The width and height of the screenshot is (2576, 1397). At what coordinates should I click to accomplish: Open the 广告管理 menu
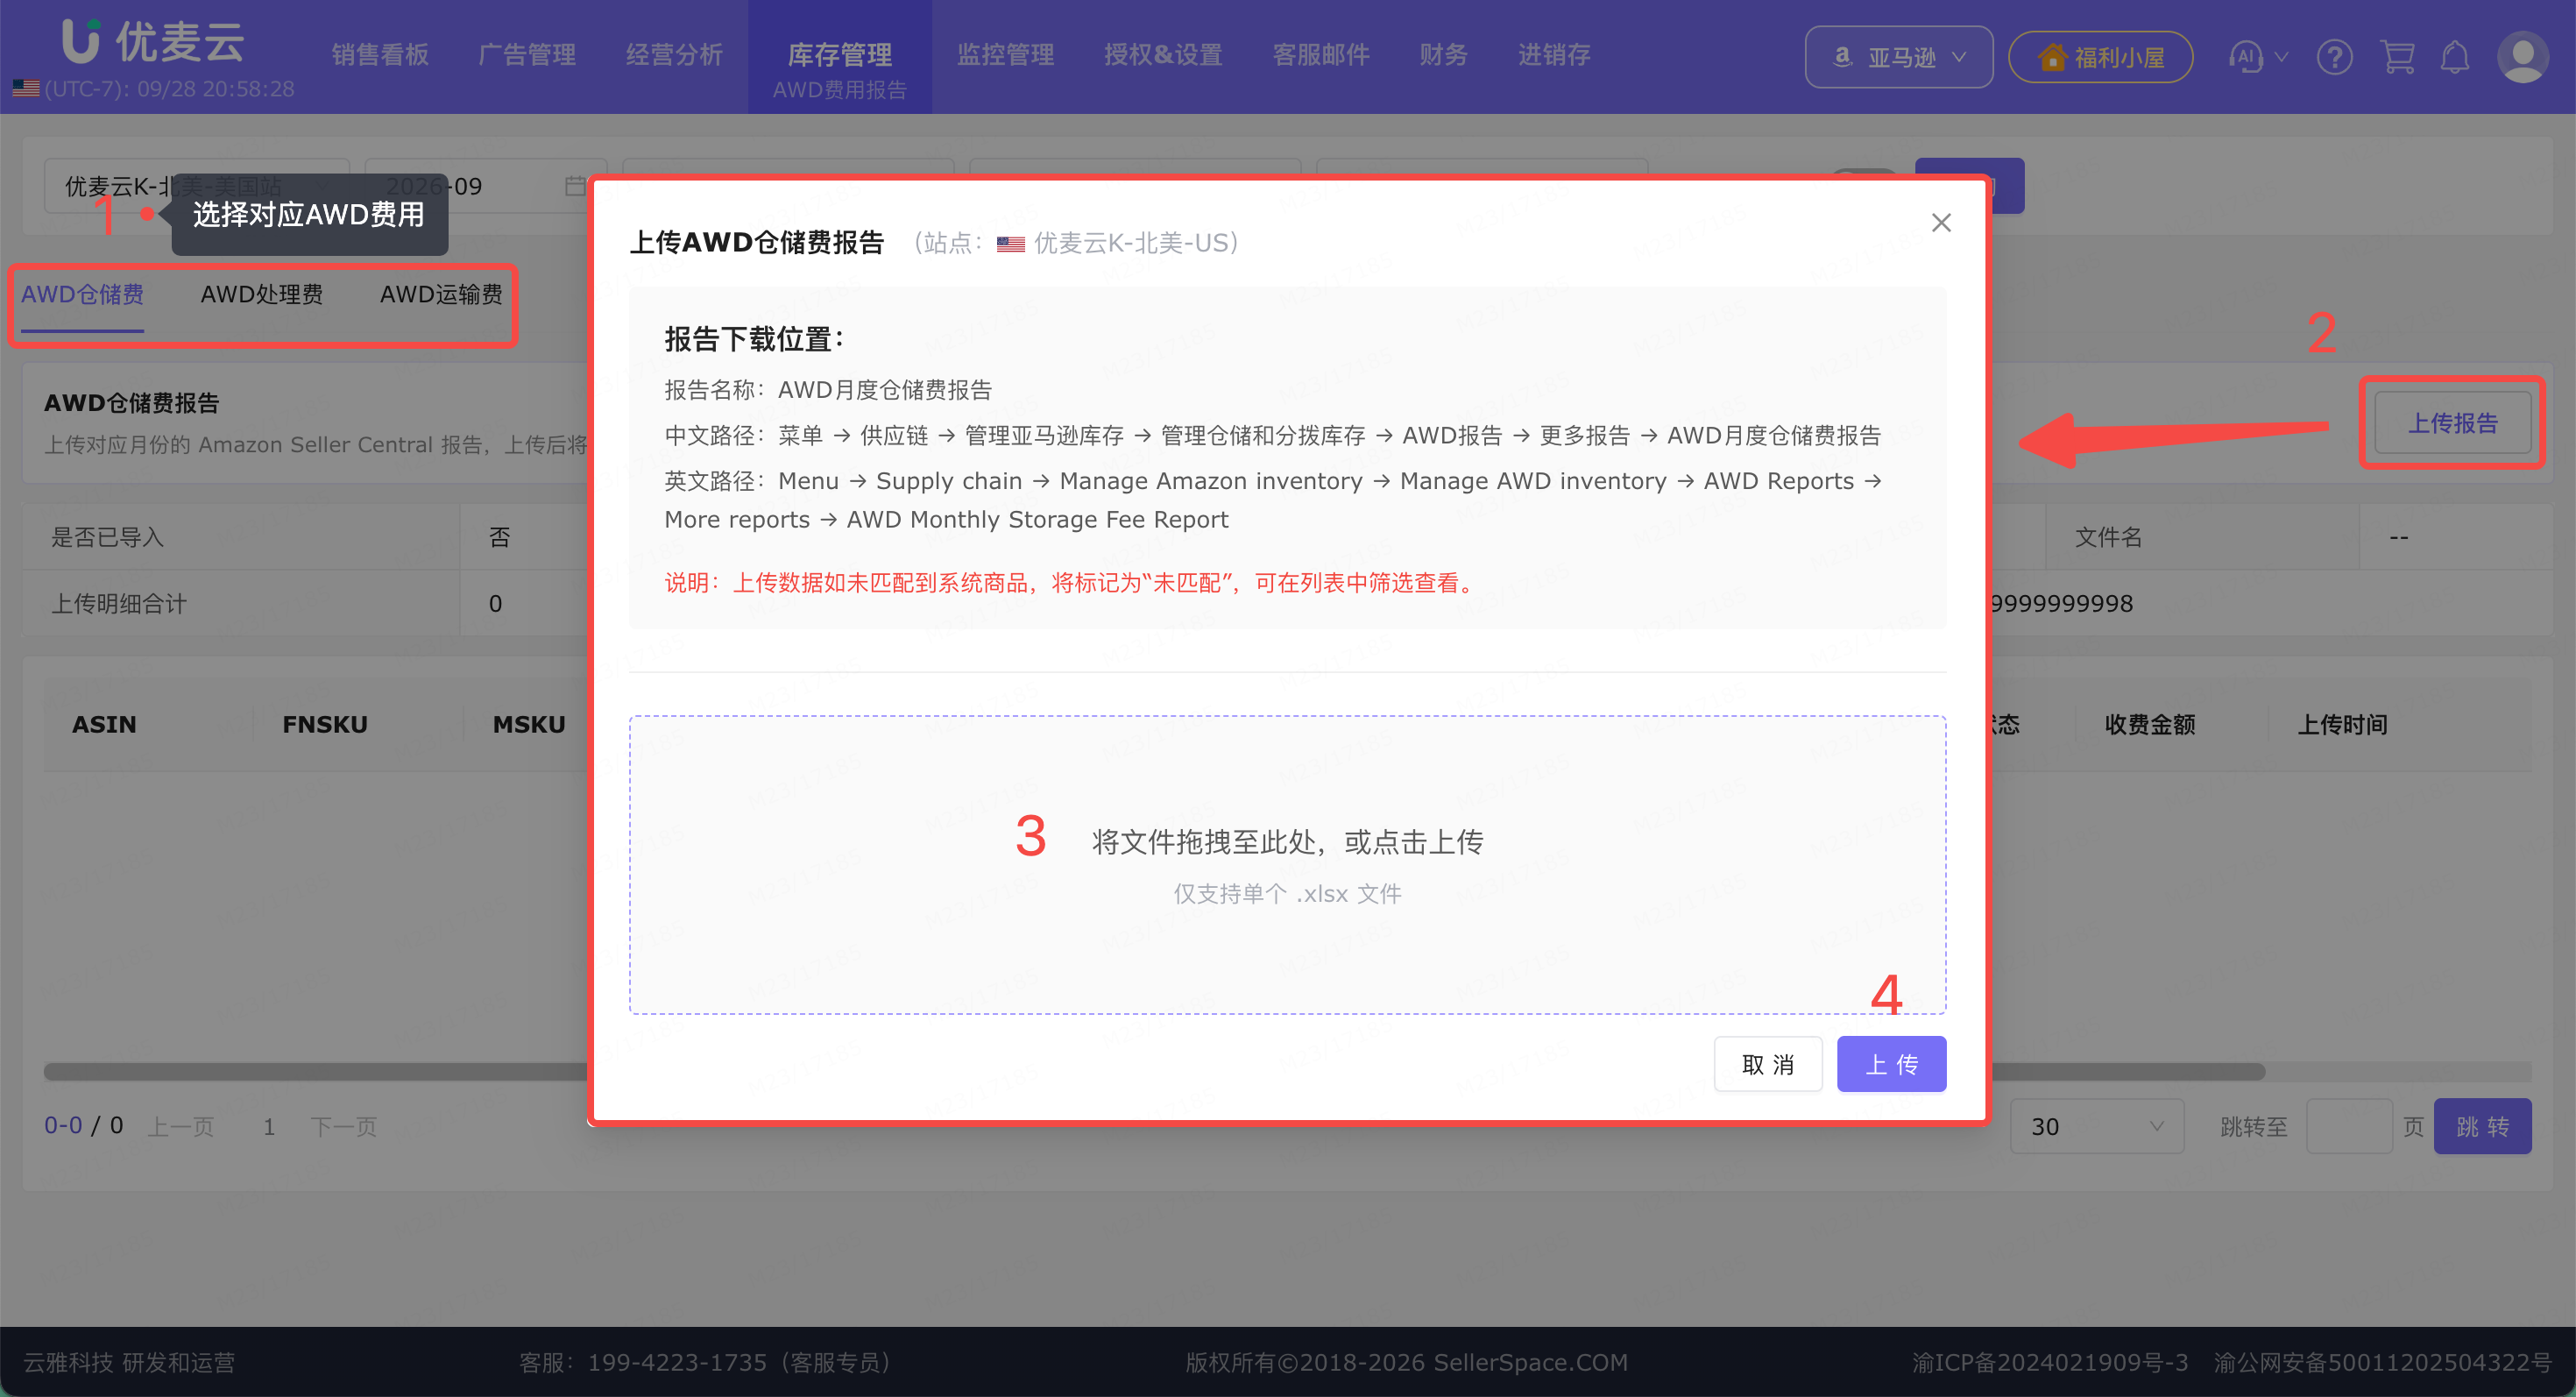tap(527, 54)
